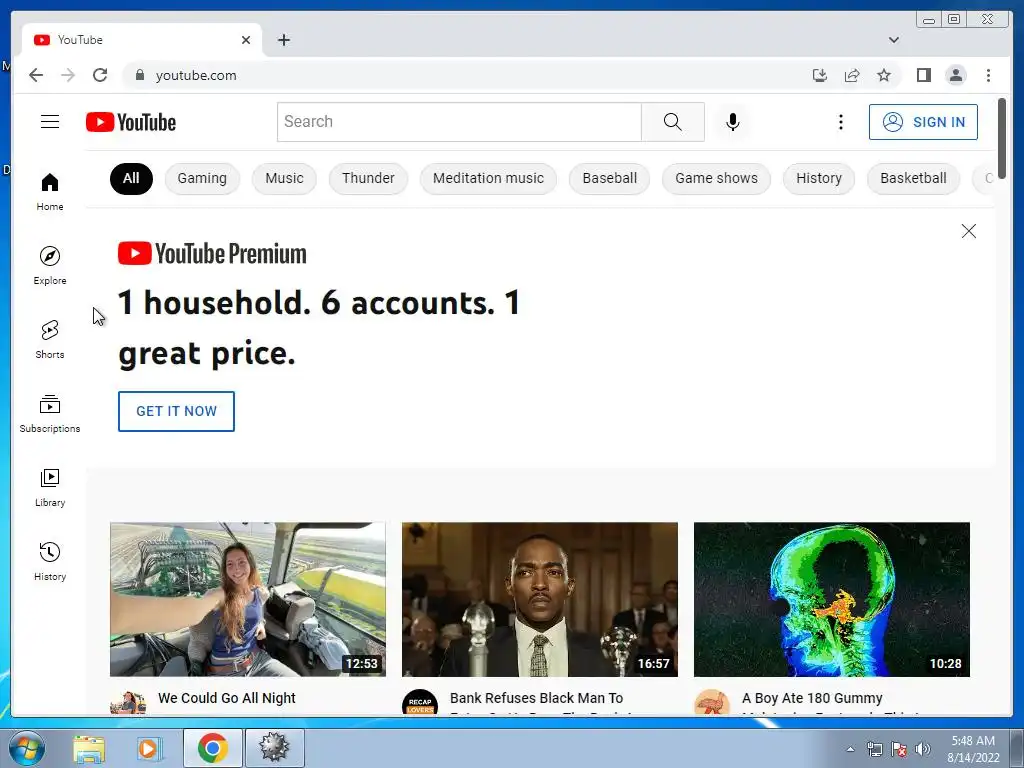Open the 10:28 skull scan thumbnail
Screen dimensions: 1024x768
(831, 599)
